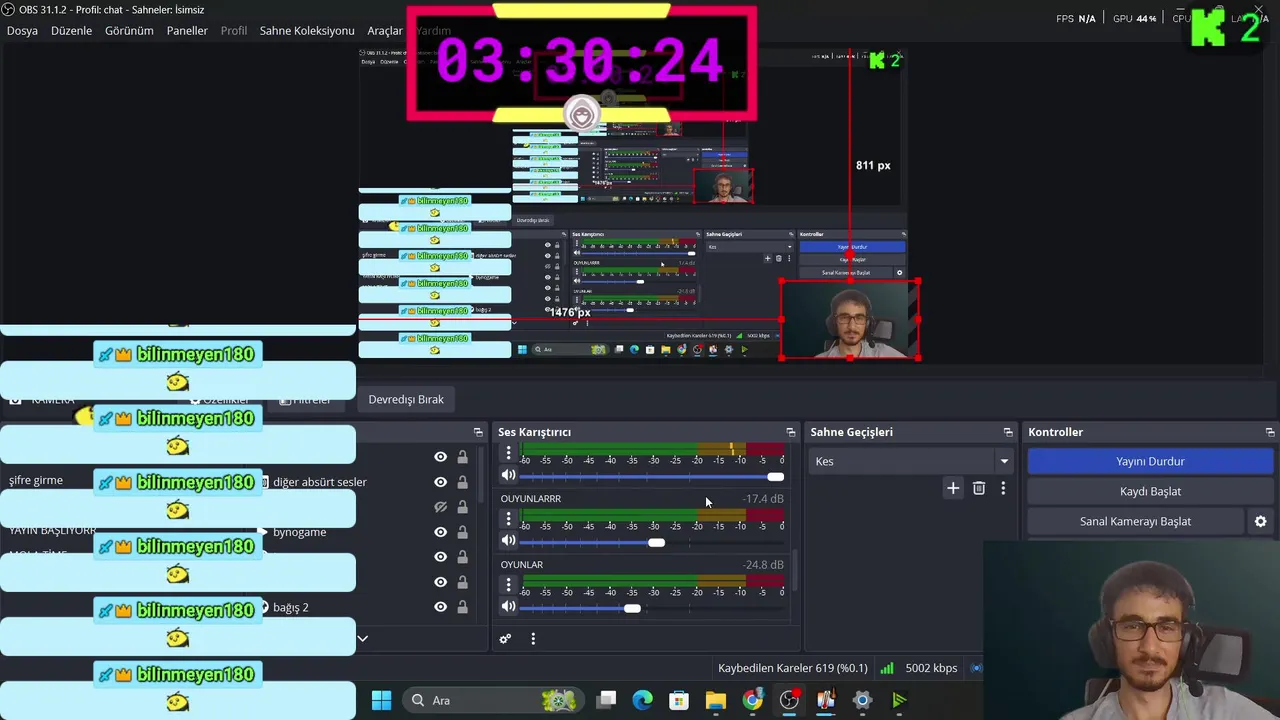Undock the sources panel left of Ses Karıştırıcı
Viewport: 1280px width, 720px height.
click(478, 432)
